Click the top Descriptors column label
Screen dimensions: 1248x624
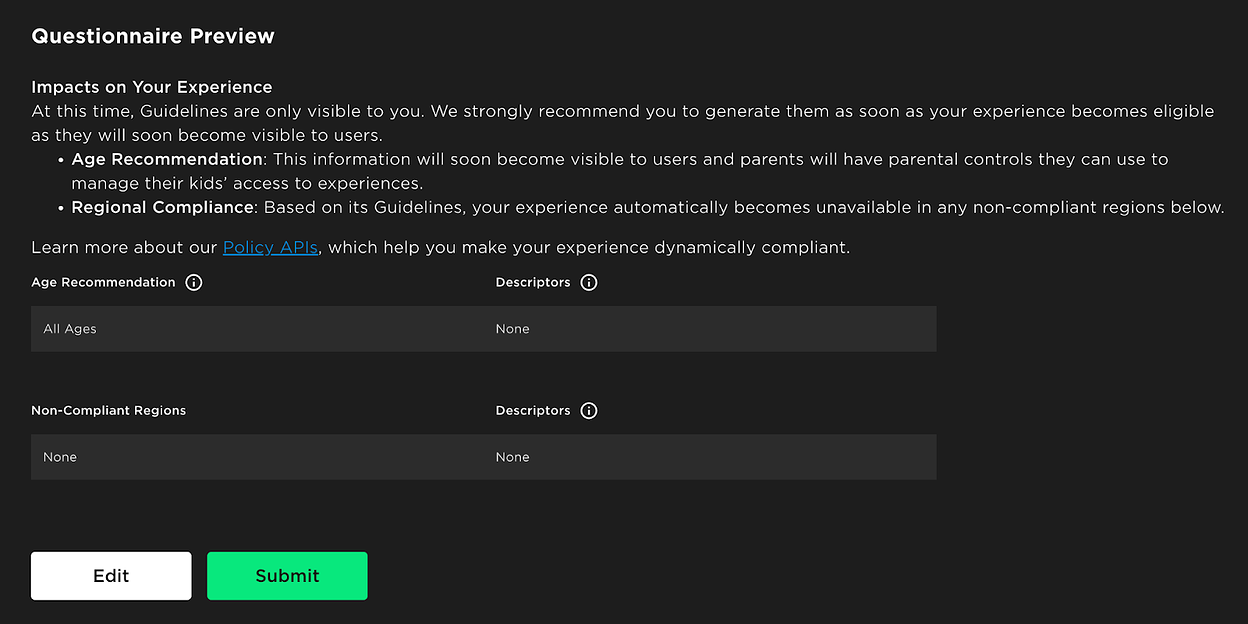coord(534,282)
